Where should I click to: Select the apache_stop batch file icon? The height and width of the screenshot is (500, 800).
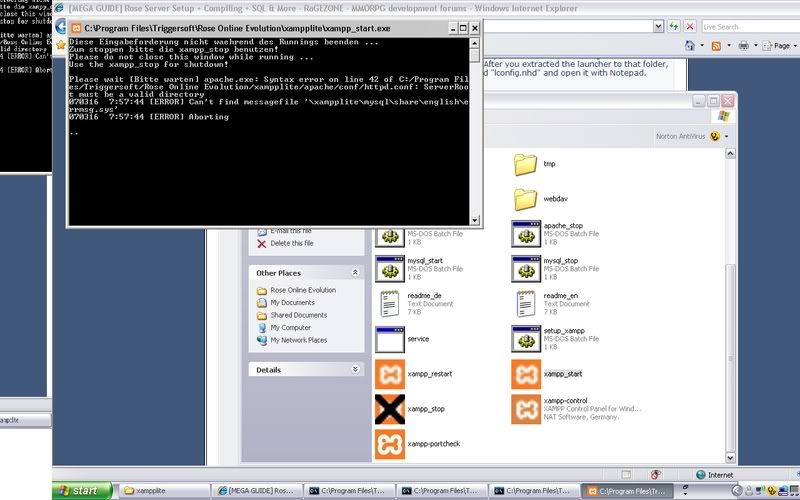coord(526,234)
